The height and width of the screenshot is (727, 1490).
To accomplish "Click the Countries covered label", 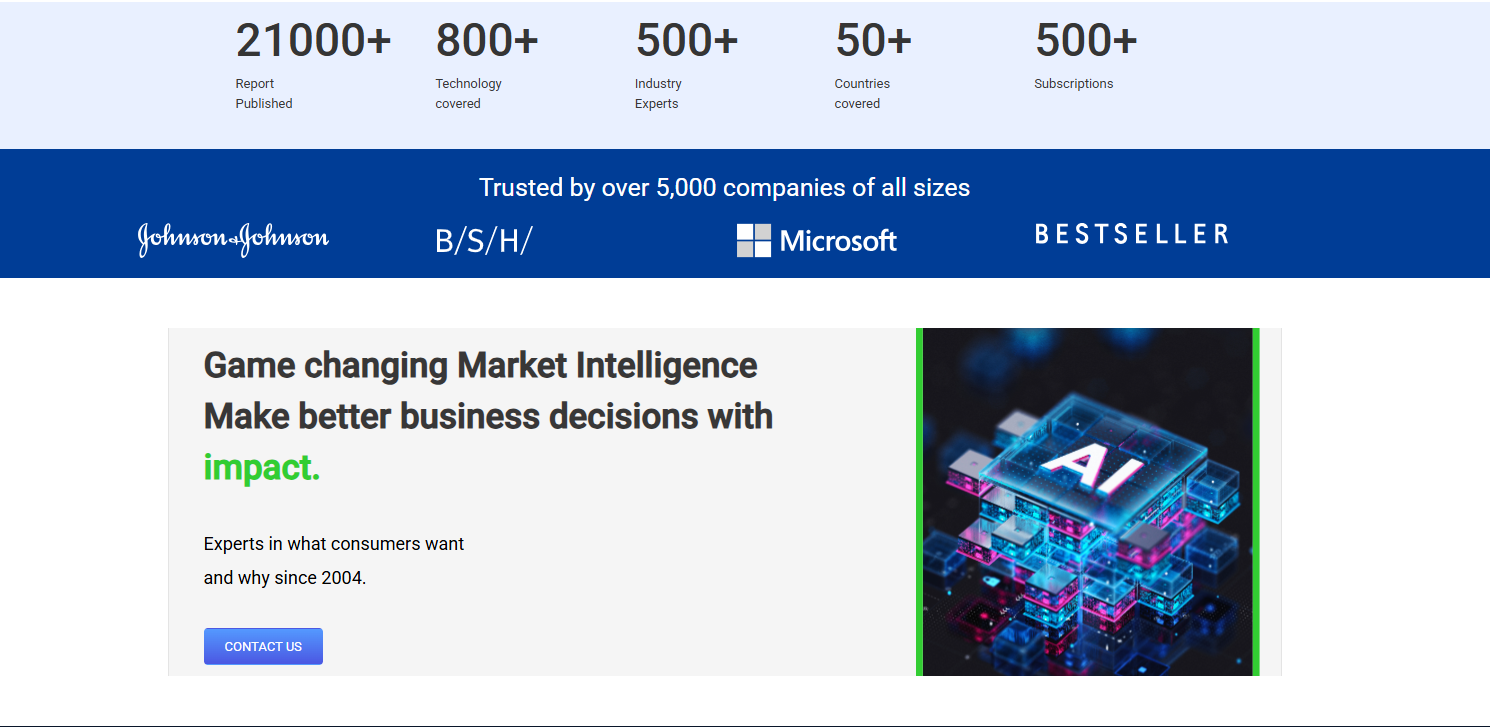I will click(861, 94).
